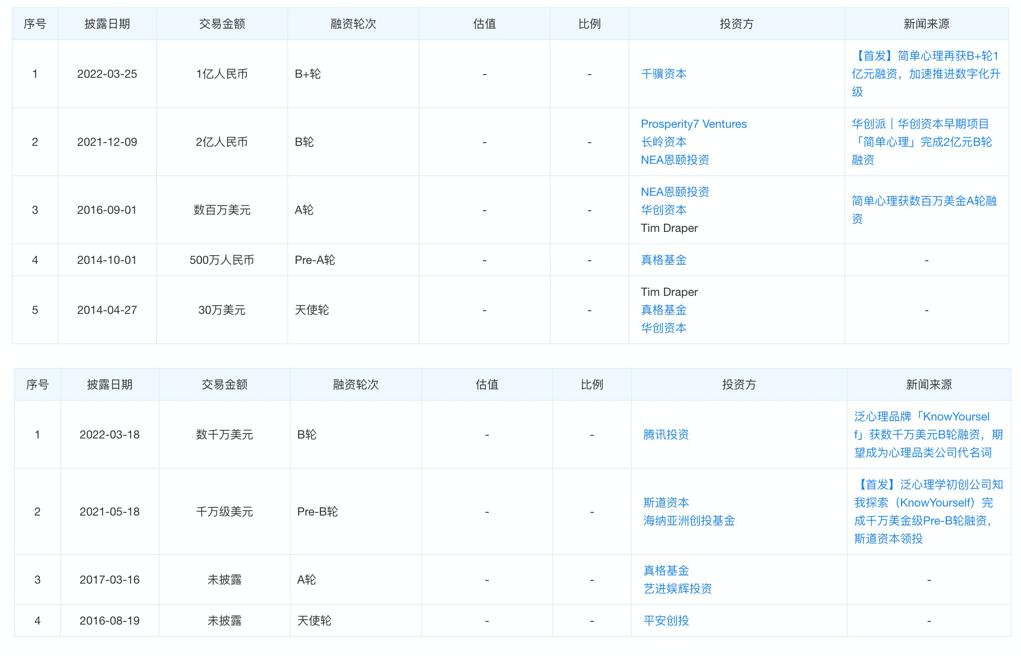The width and height of the screenshot is (1021, 663).
Task: Open the 简单心理再获B+轮1亿元融资 news article
Action: tap(926, 74)
